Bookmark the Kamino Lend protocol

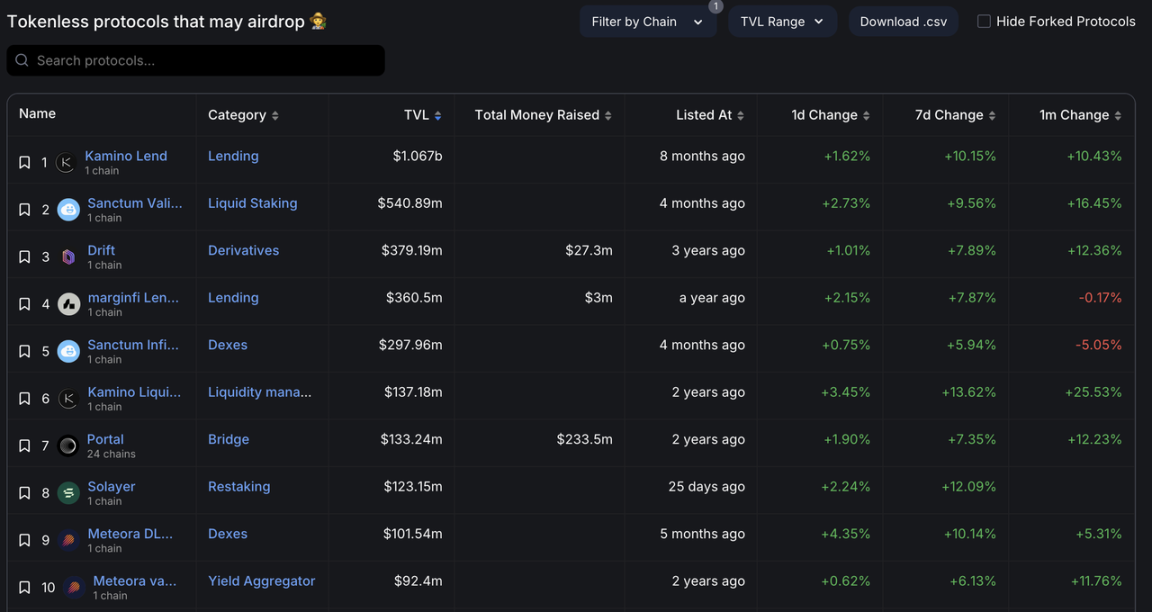coord(25,163)
